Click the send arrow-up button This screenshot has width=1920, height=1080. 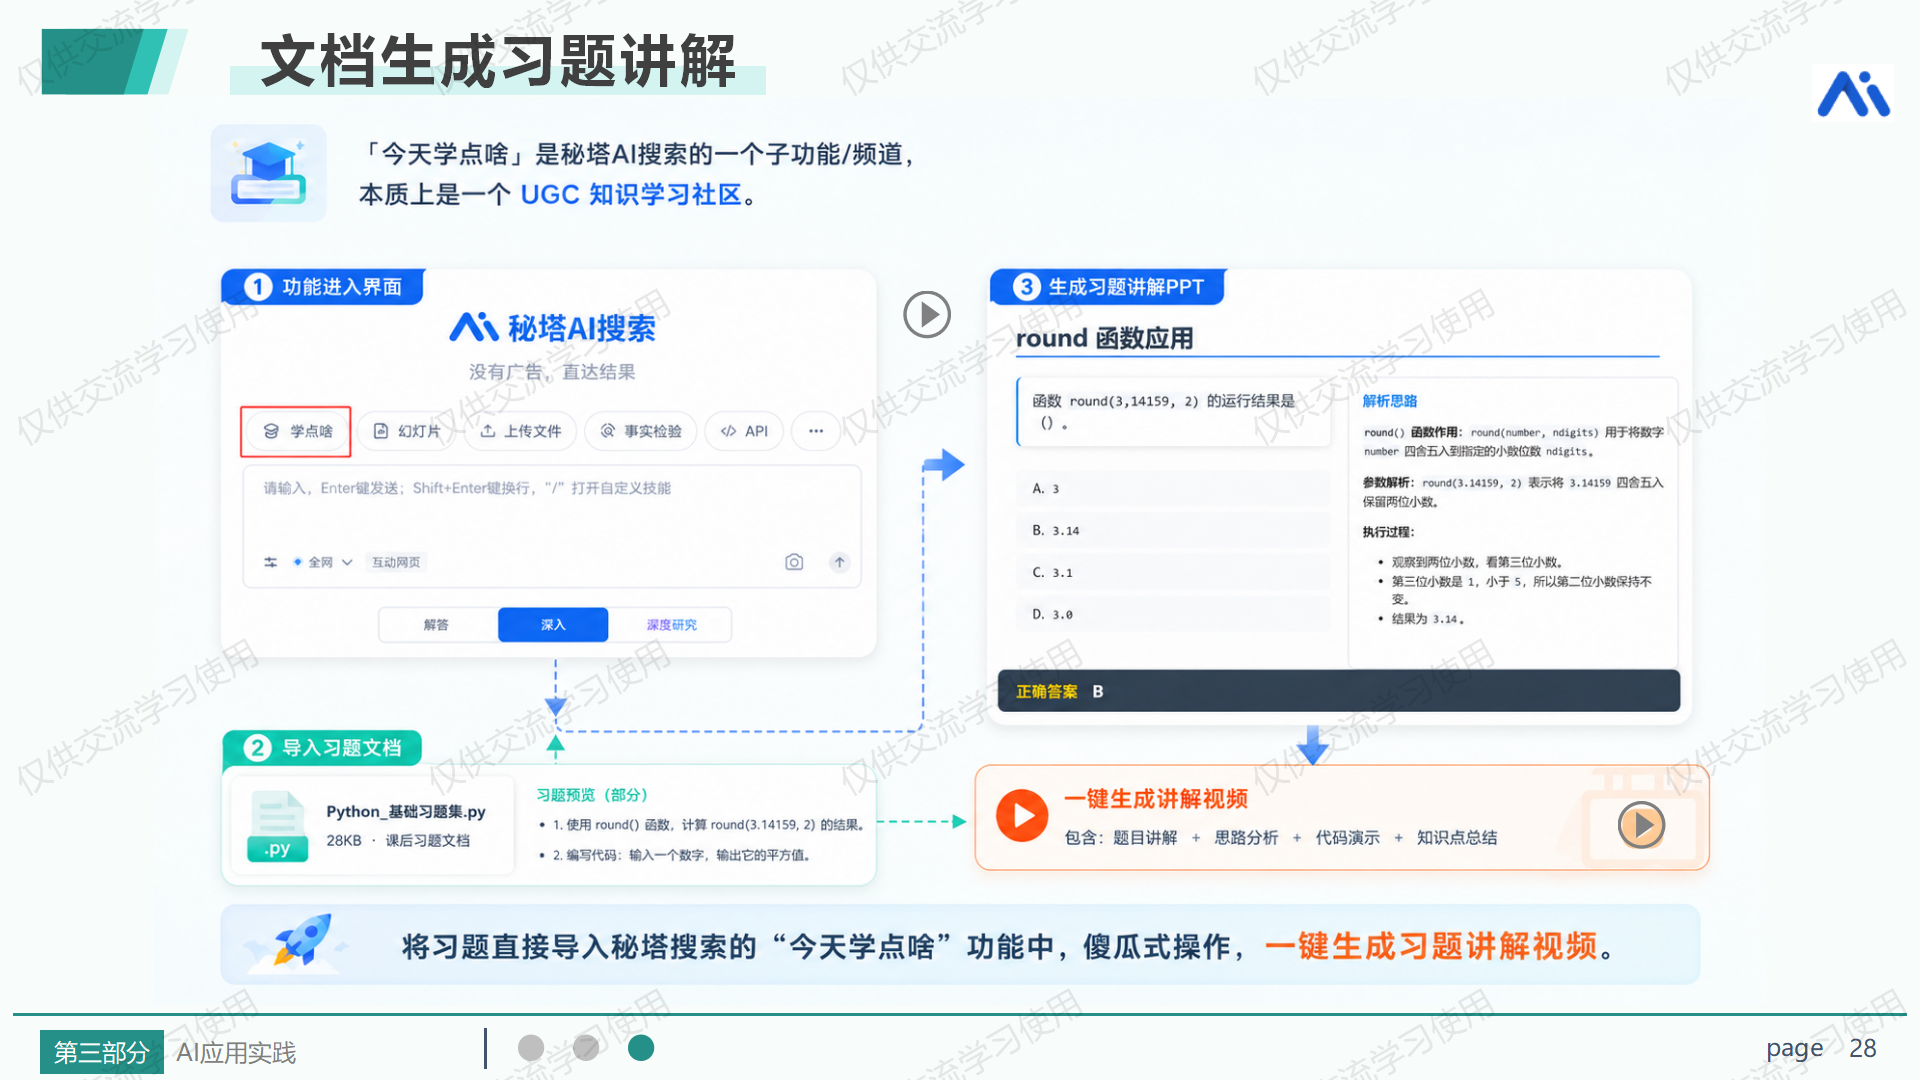840,562
